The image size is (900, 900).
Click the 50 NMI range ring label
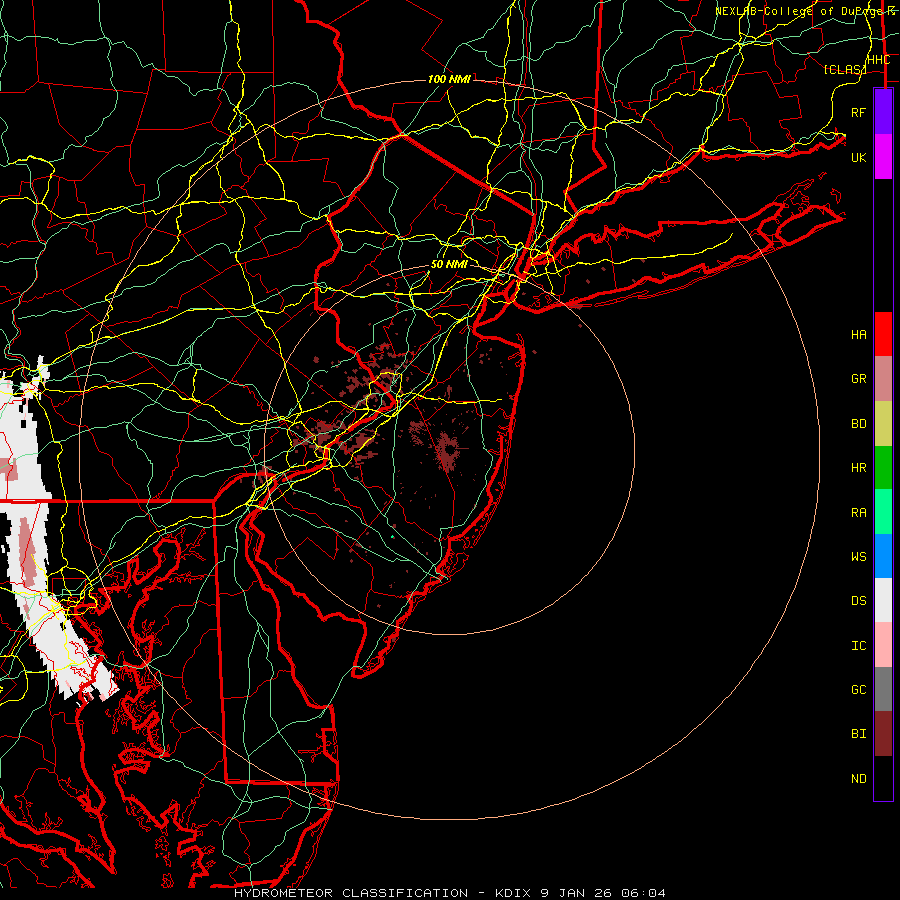pos(449,264)
